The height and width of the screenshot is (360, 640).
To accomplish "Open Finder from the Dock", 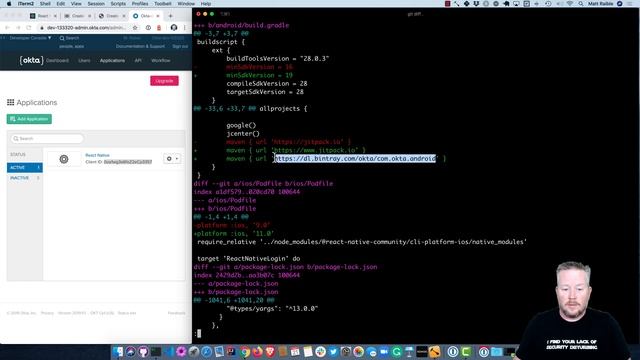I will pyautogui.click(x=118, y=351).
